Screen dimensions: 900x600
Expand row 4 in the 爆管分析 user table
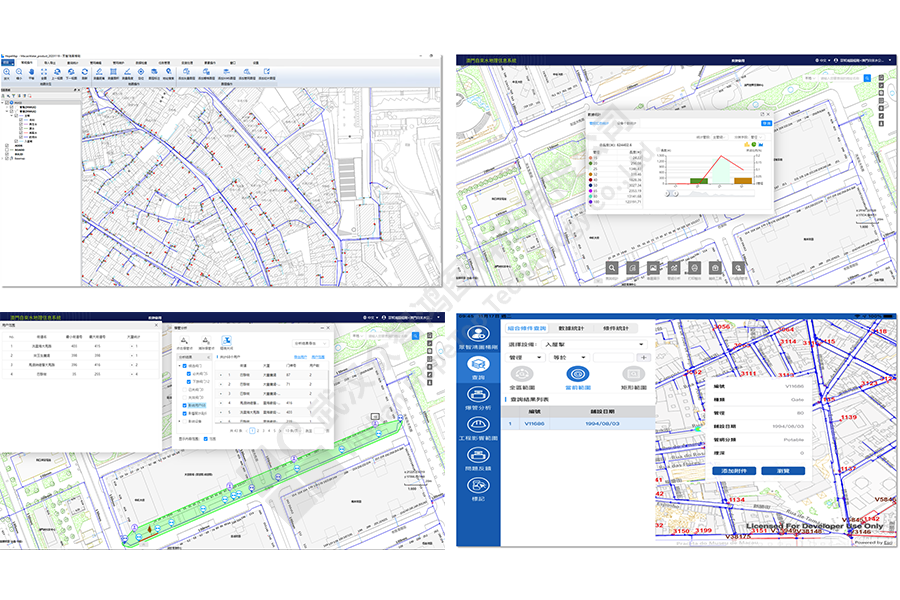tap(221, 403)
